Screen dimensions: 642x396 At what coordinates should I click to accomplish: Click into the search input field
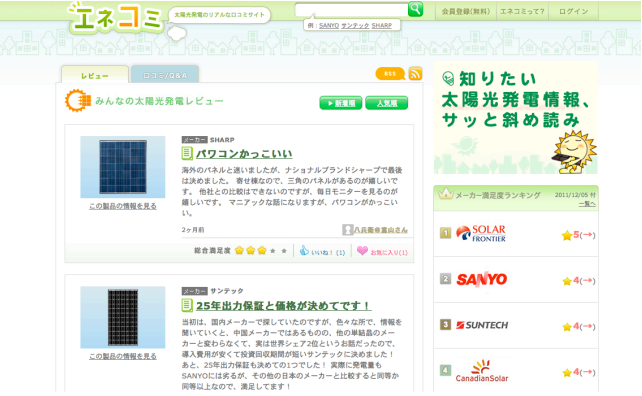tap(351, 9)
